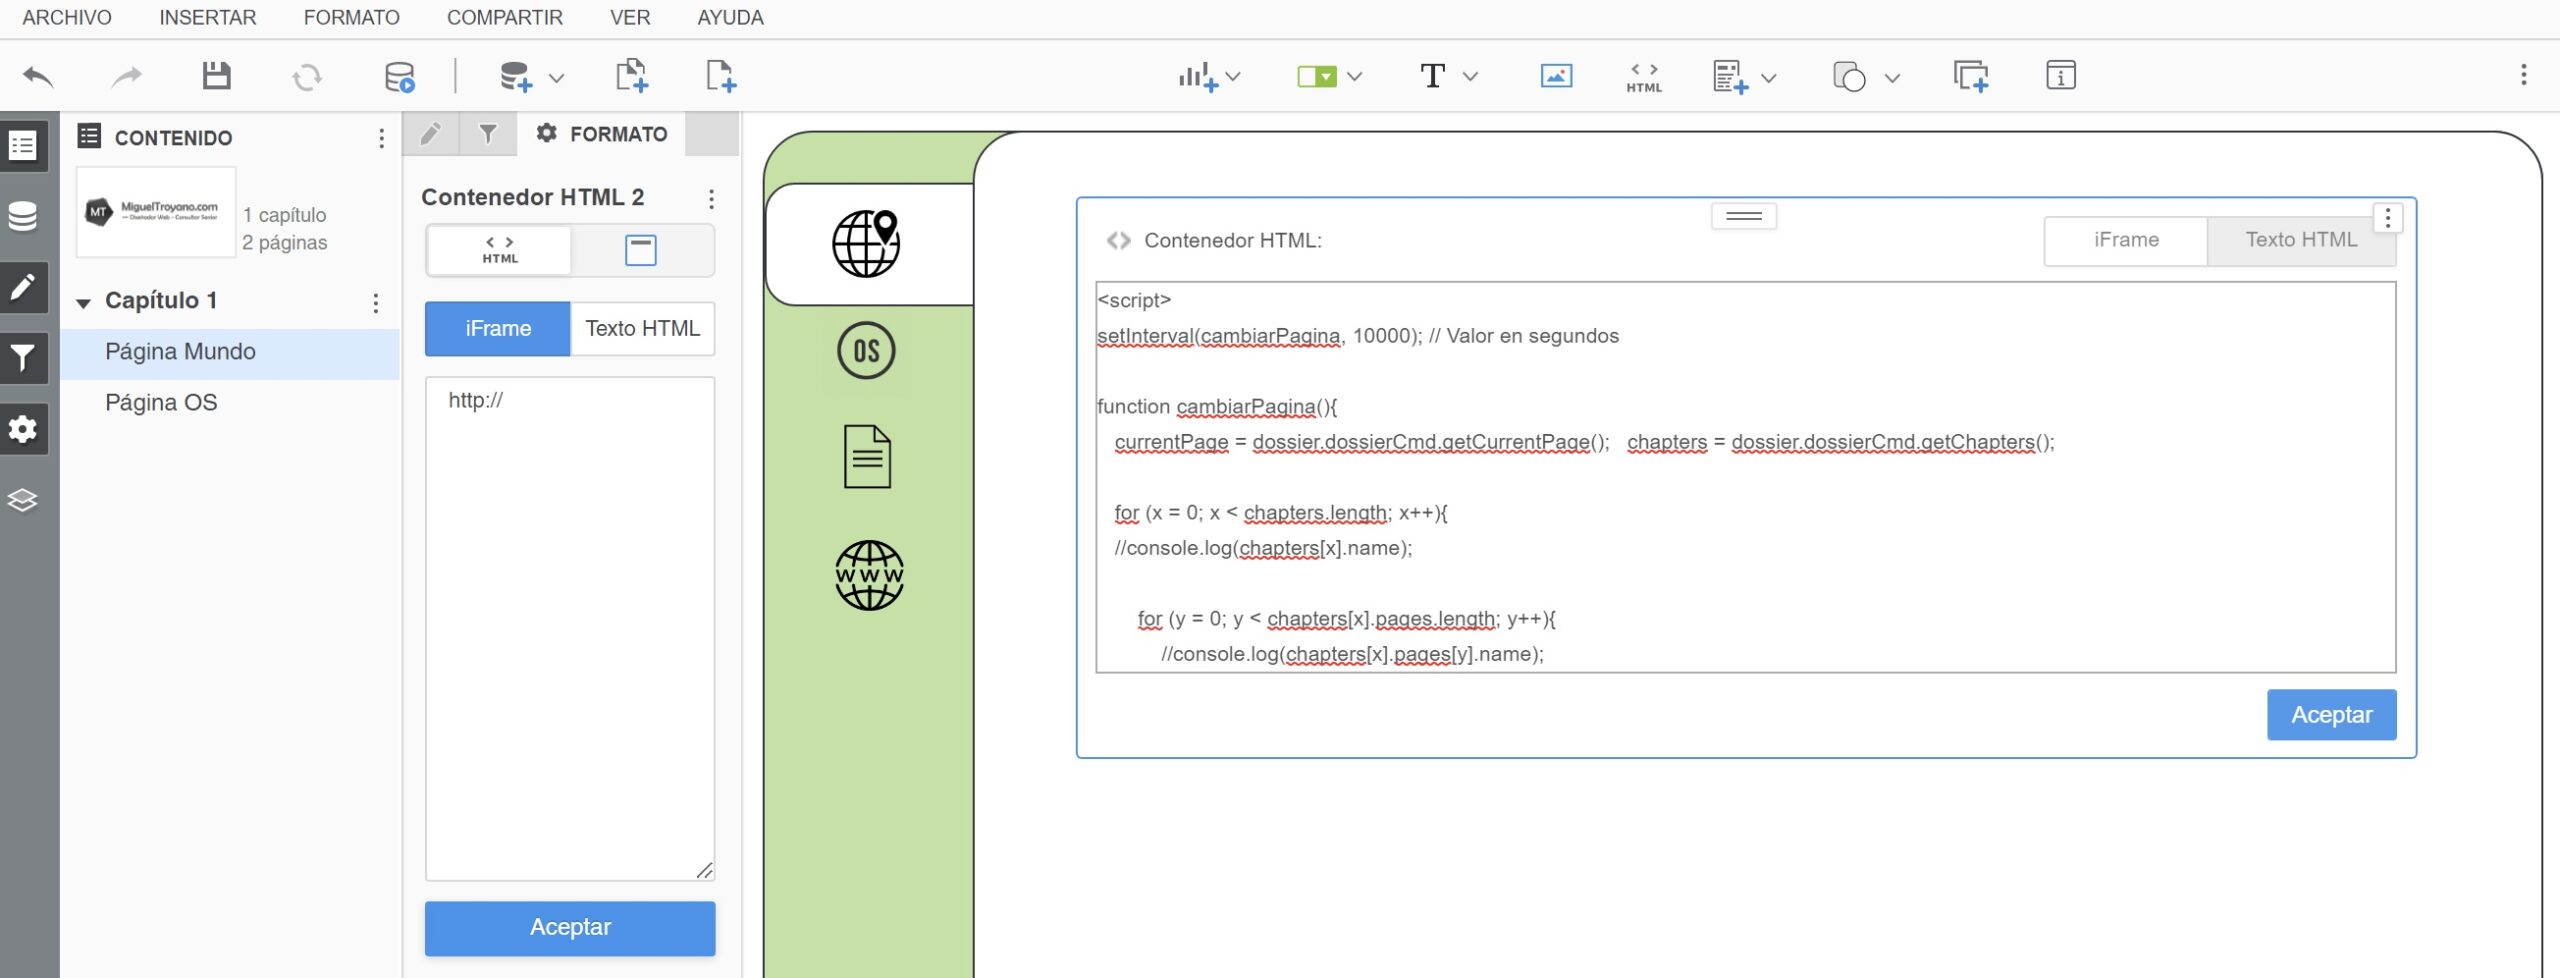Open the INSERTAR menu
2560x978 pixels.
[208, 18]
